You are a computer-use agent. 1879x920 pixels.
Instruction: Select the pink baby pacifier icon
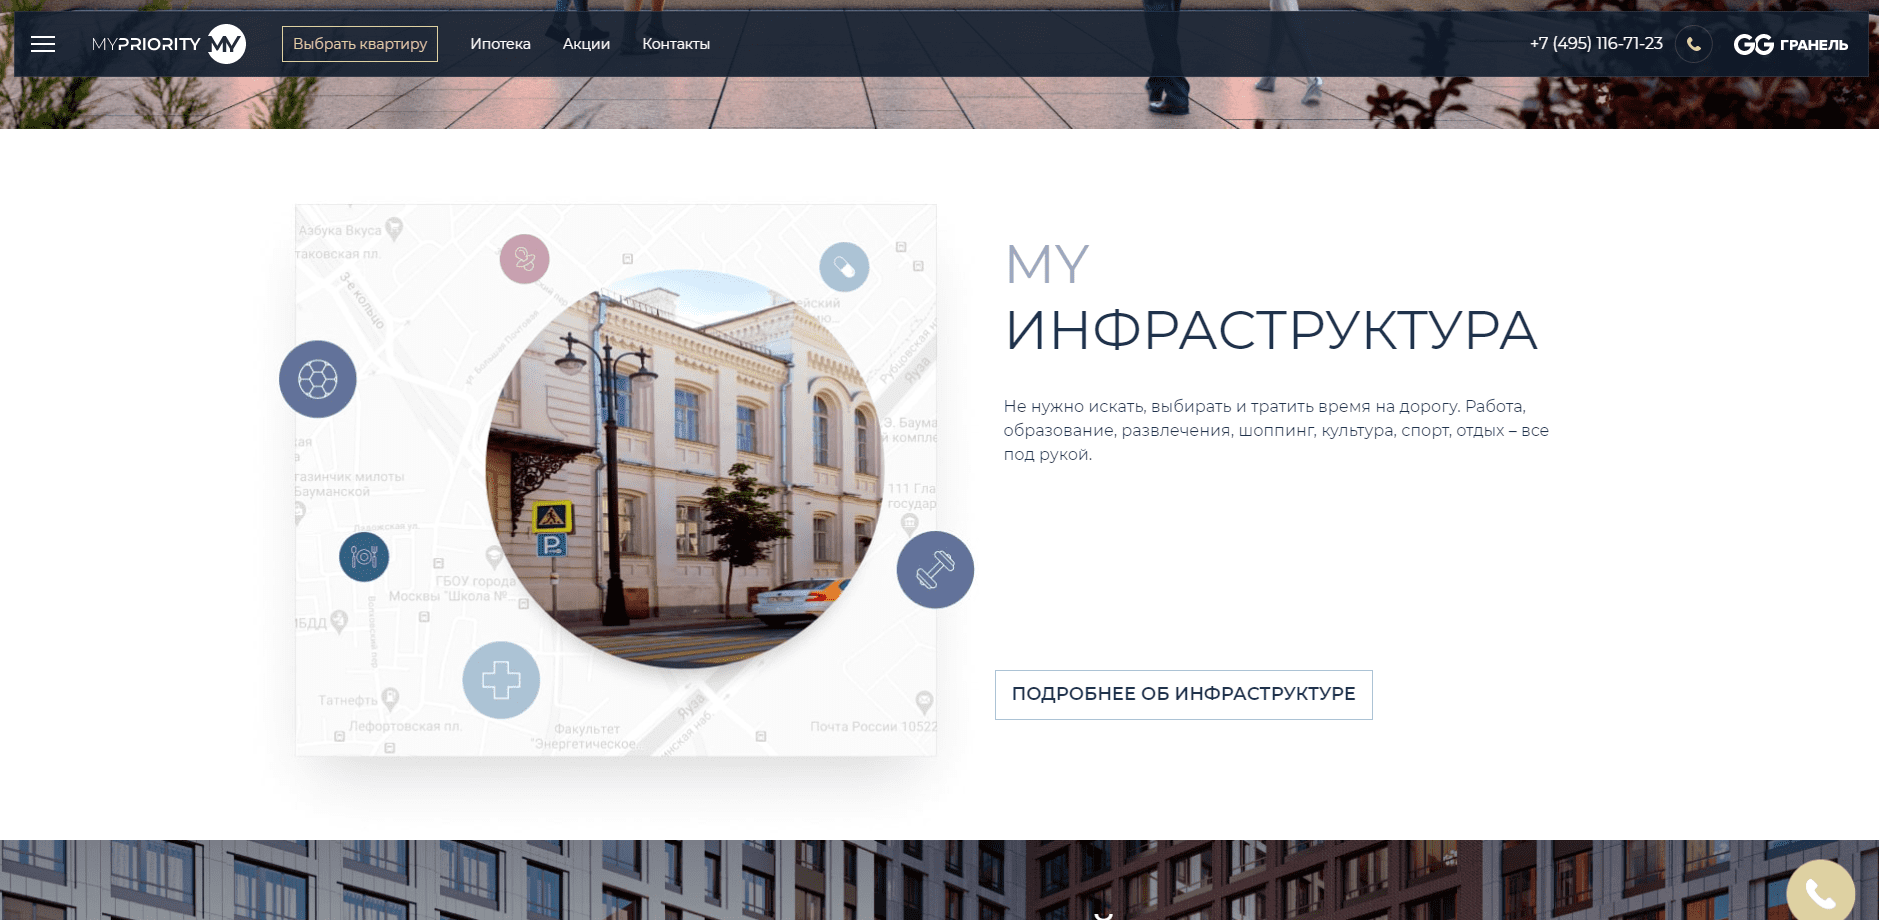pyautogui.click(x=525, y=259)
